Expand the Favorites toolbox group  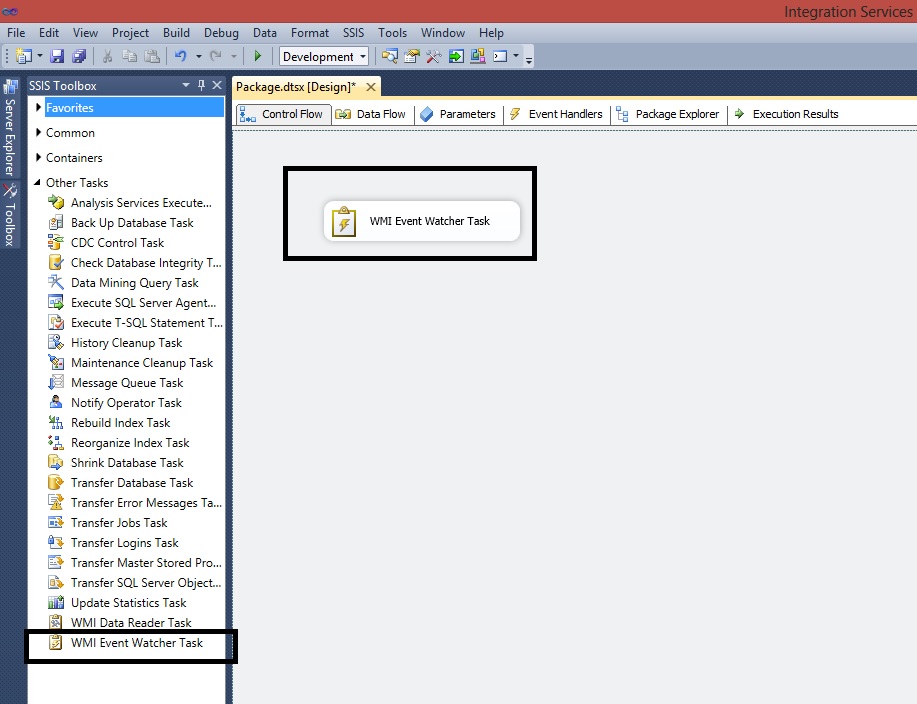tap(39, 108)
